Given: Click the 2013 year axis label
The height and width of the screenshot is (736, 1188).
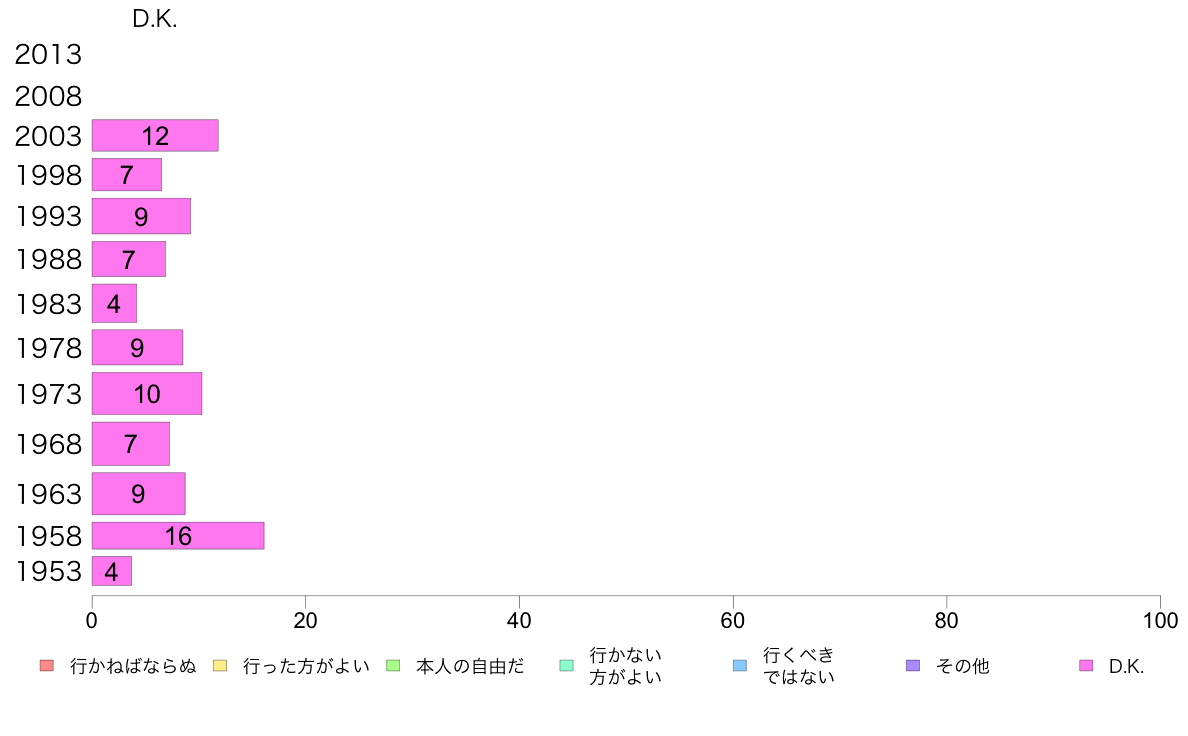Looking at the screenshot, I should 48,54.
